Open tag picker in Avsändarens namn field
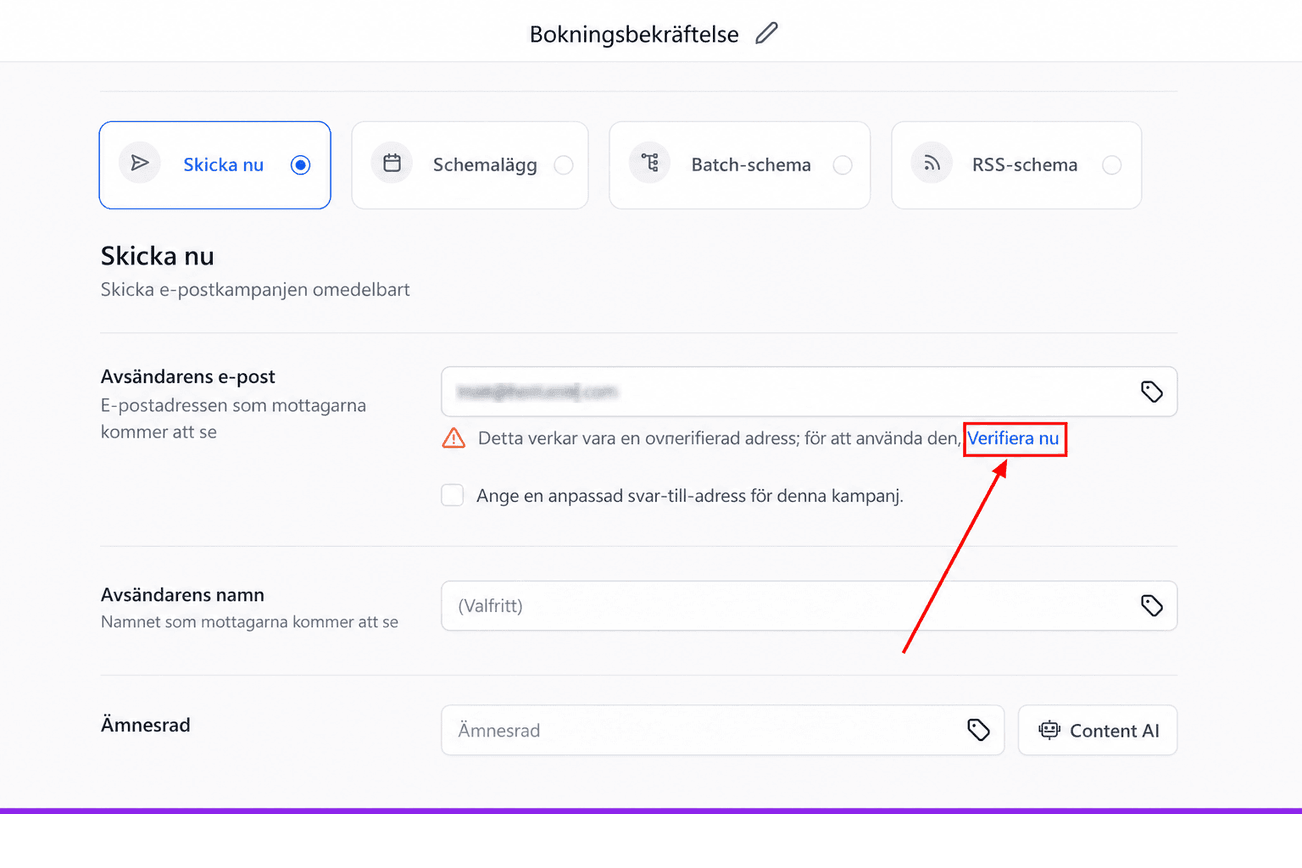Viewport: 1302px width, 868px height. (1152, 605)
